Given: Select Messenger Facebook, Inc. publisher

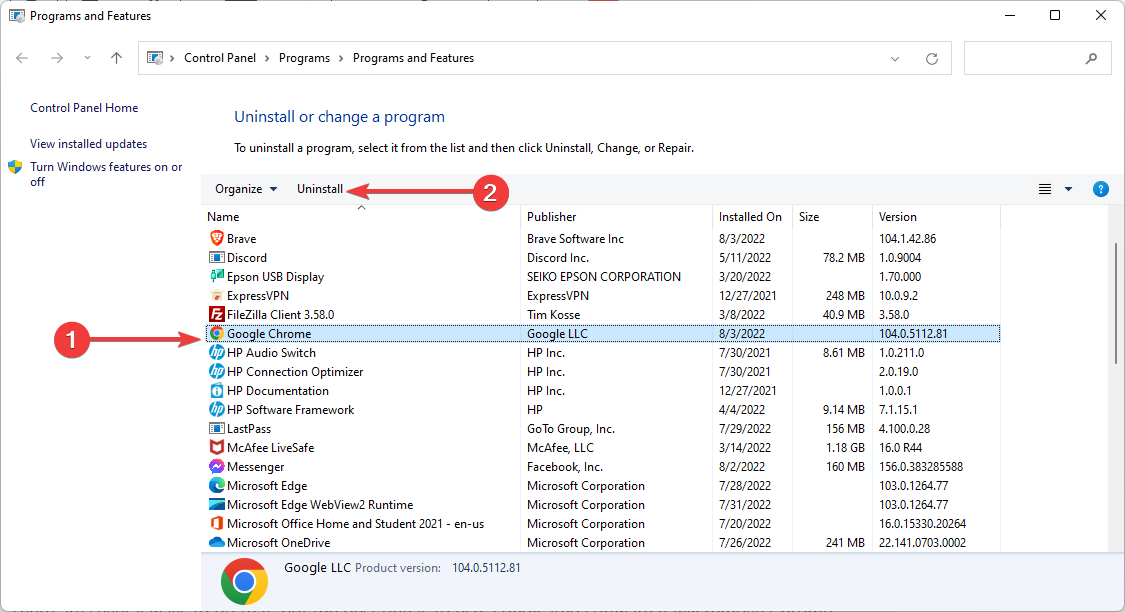Looking at the screenshot, I should coord(565,466).
